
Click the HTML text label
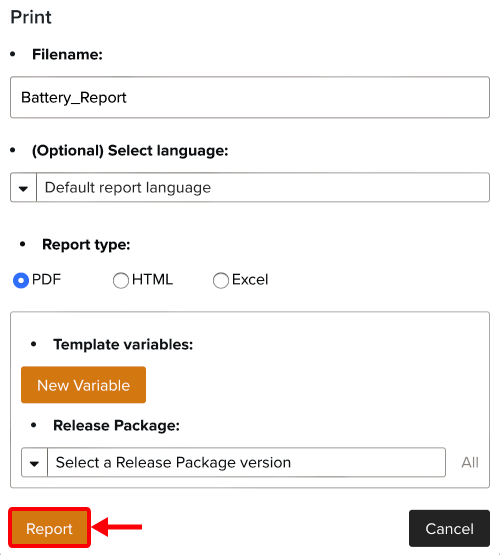[x=153, y=280]
